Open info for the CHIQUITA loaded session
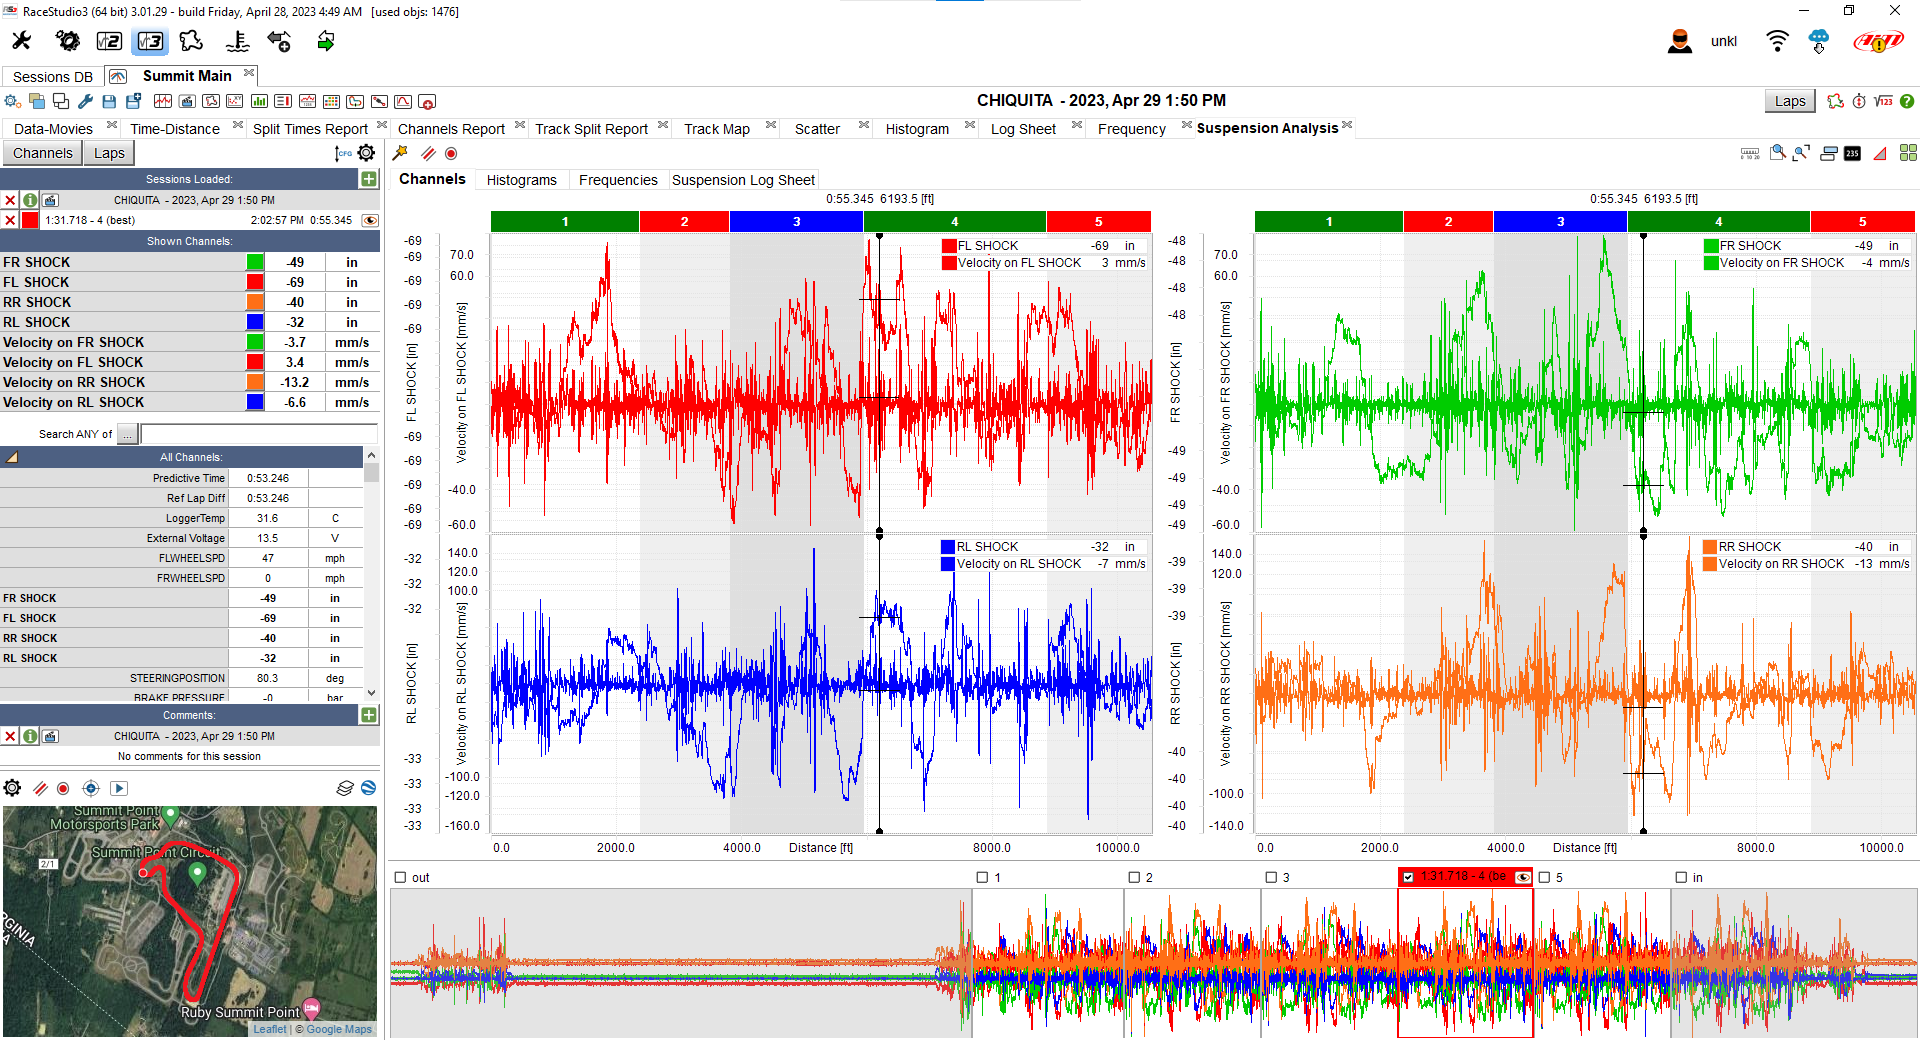1920x1040 pixels. [x=30, y=200]
